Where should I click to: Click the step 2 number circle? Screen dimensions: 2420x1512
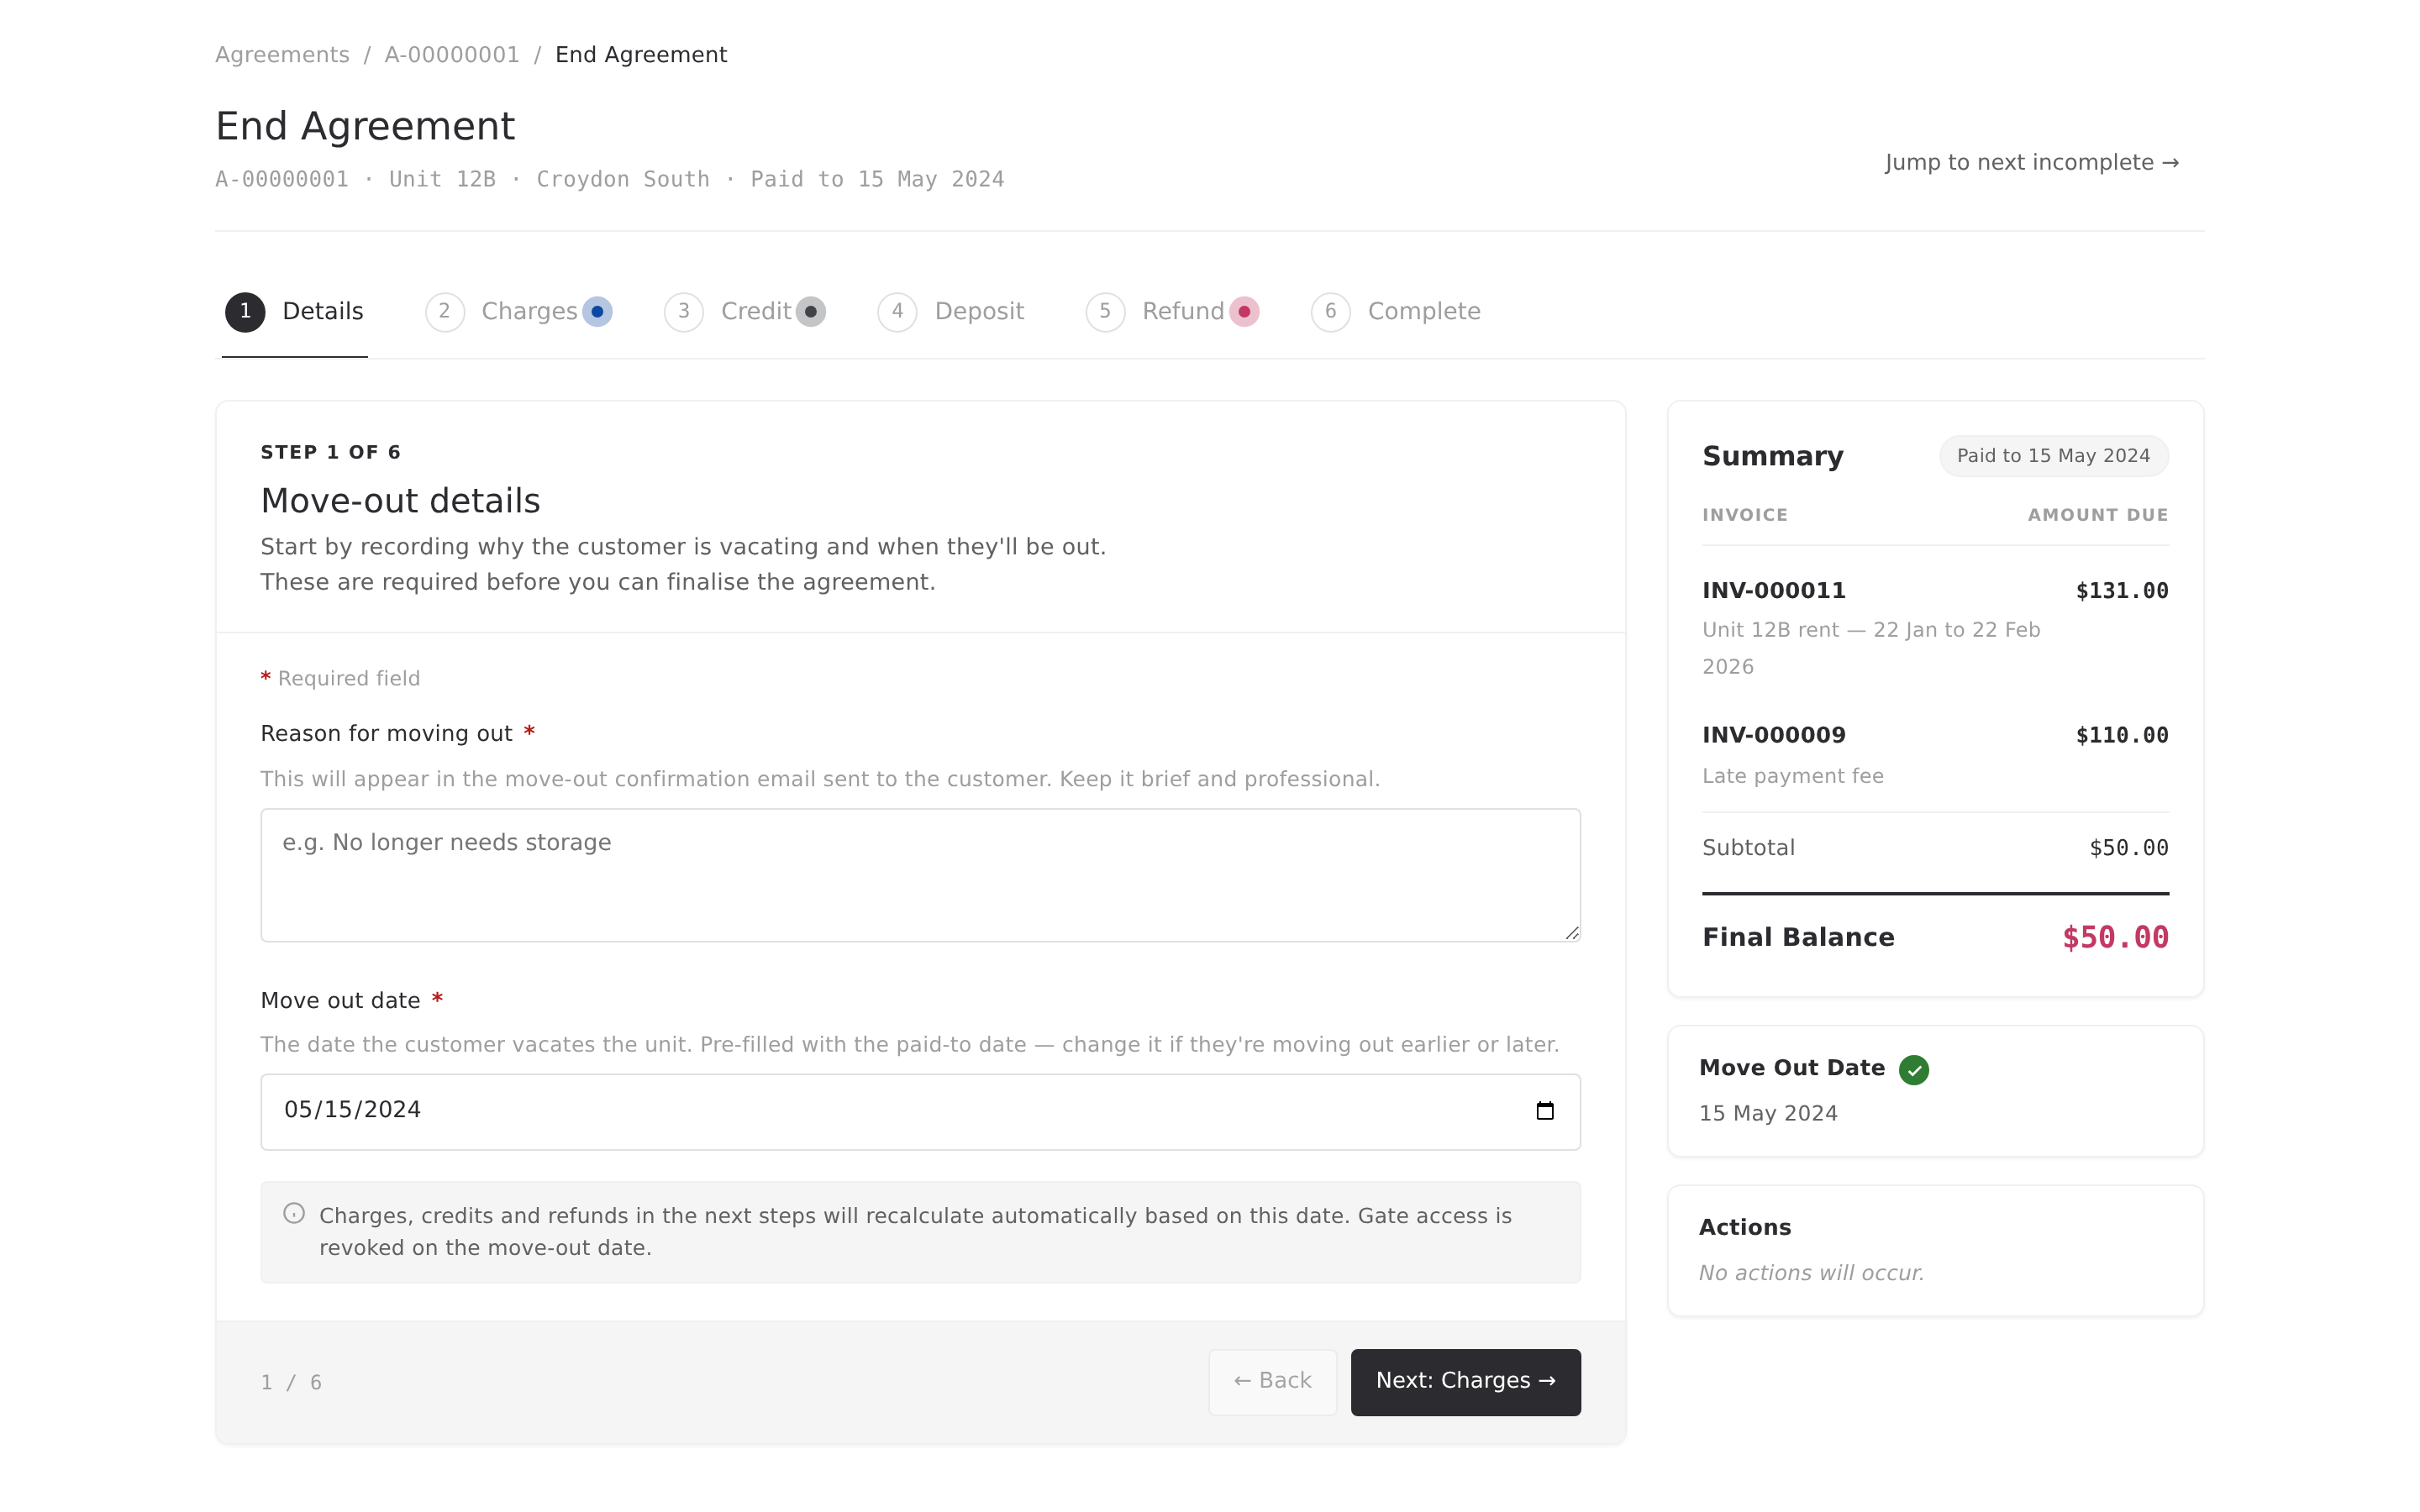pos(445,312)
